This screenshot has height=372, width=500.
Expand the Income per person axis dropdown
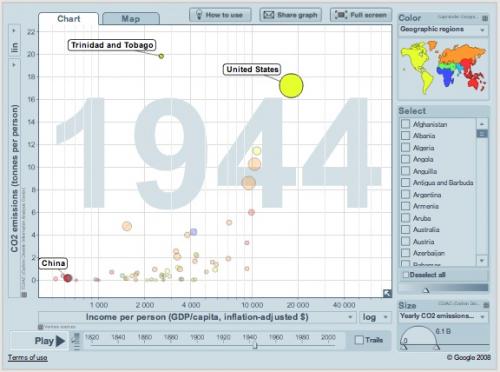(x=197, y=317)
